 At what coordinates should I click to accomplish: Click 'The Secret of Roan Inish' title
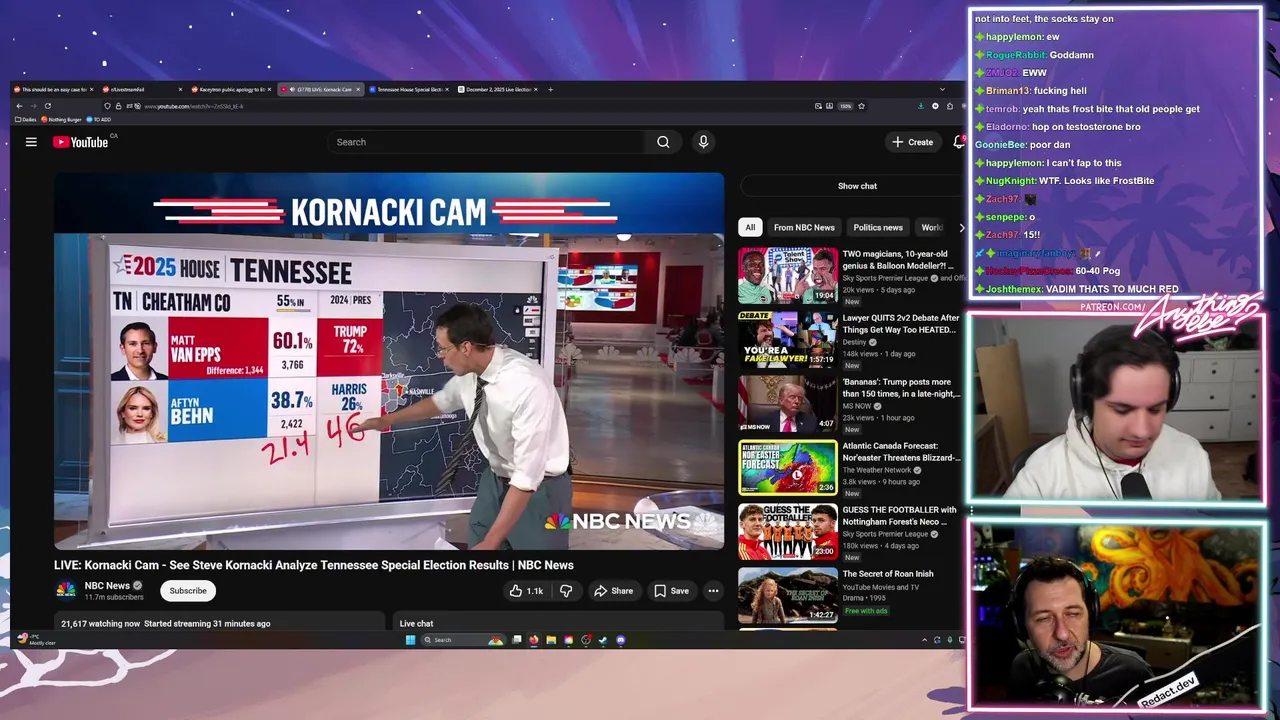coord(888,574)
